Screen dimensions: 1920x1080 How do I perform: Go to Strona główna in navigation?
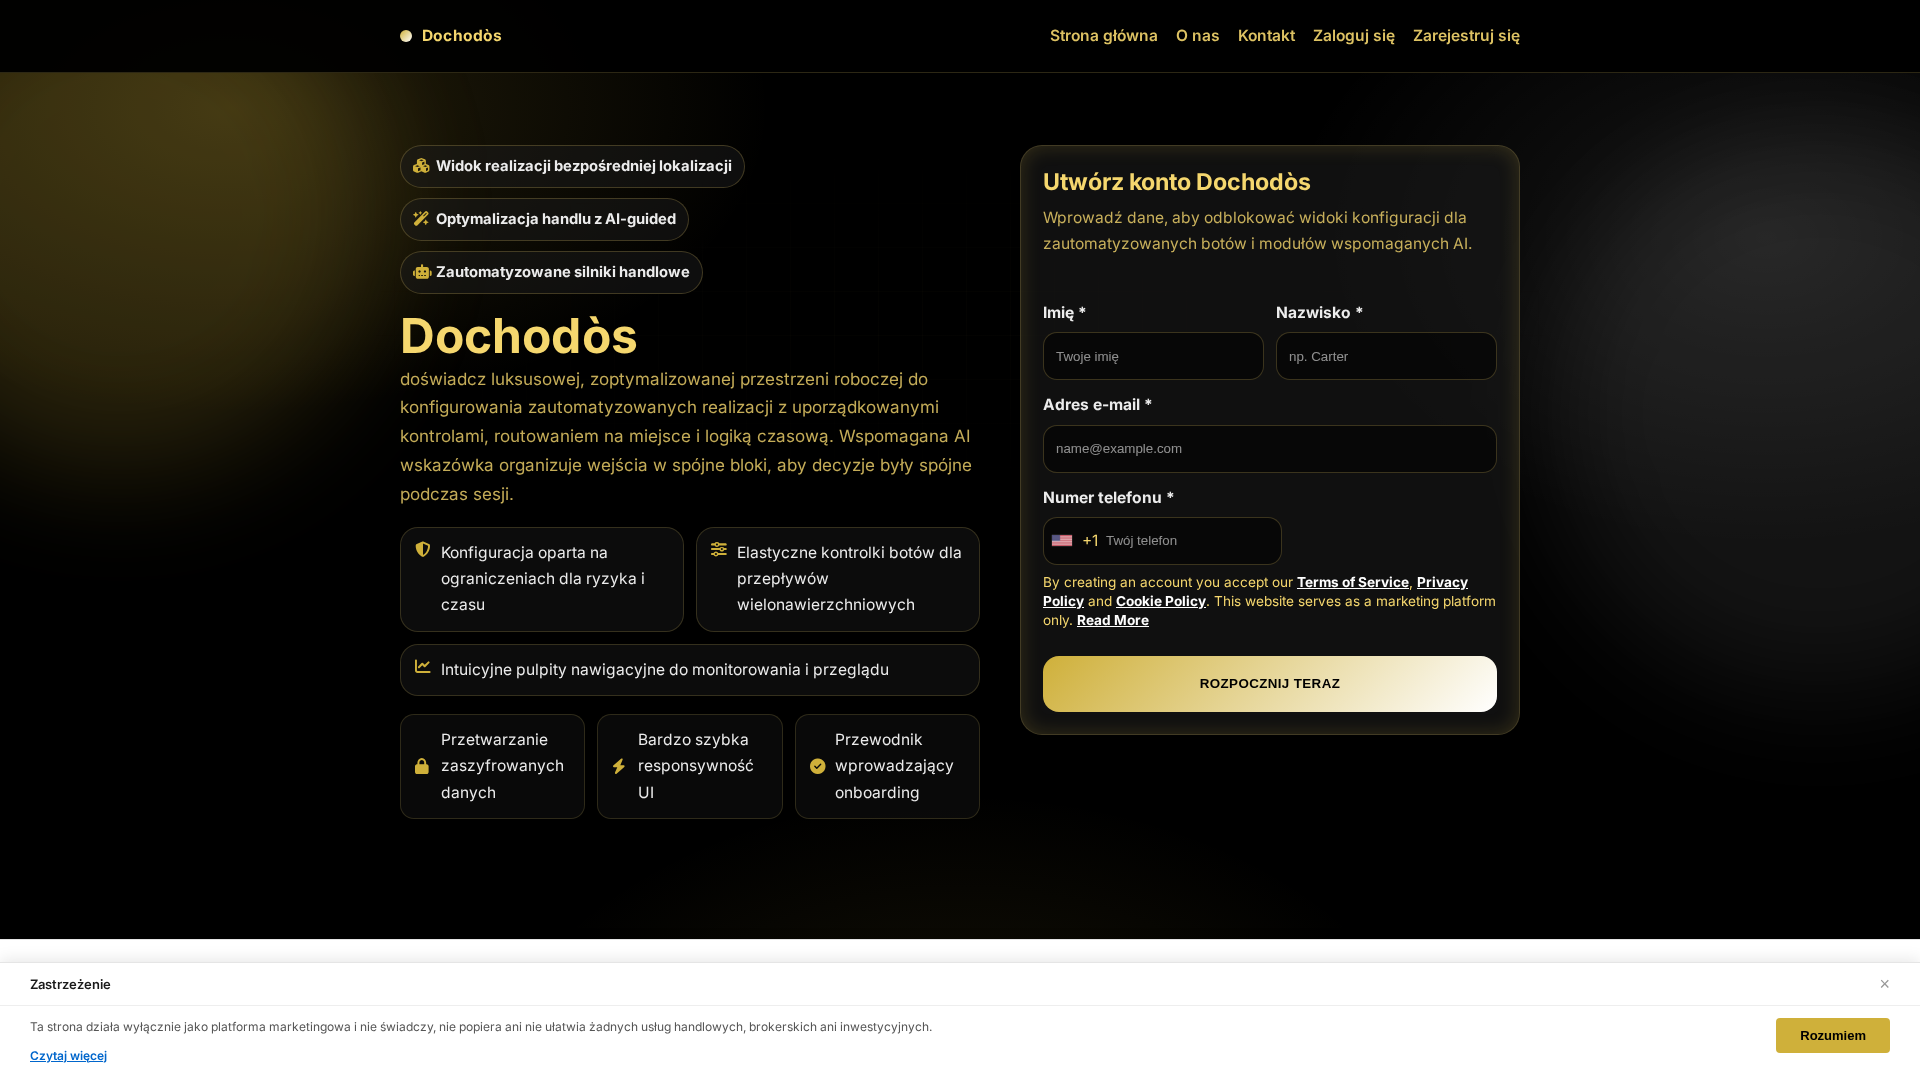[x=1104, y=36]
